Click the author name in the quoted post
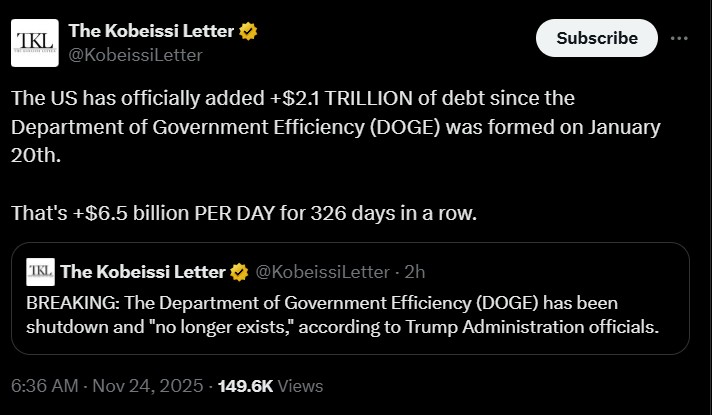Screen dimensions: 712x415 click(x=144, y=271)
